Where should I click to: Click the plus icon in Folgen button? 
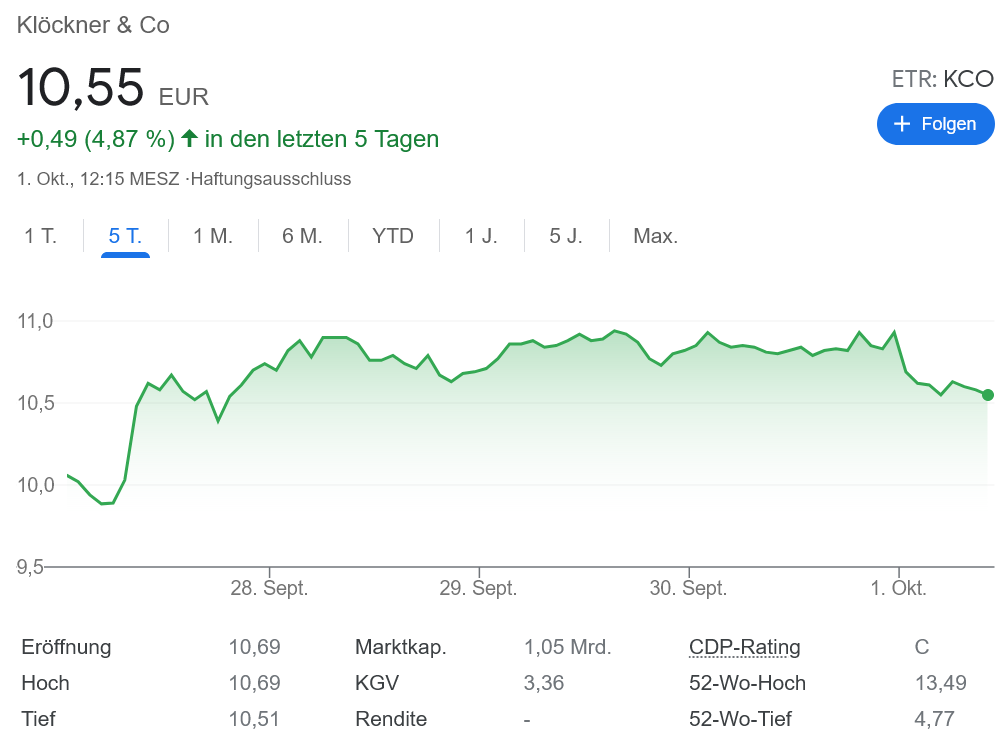pyautogui.click(x=902, y=124)
